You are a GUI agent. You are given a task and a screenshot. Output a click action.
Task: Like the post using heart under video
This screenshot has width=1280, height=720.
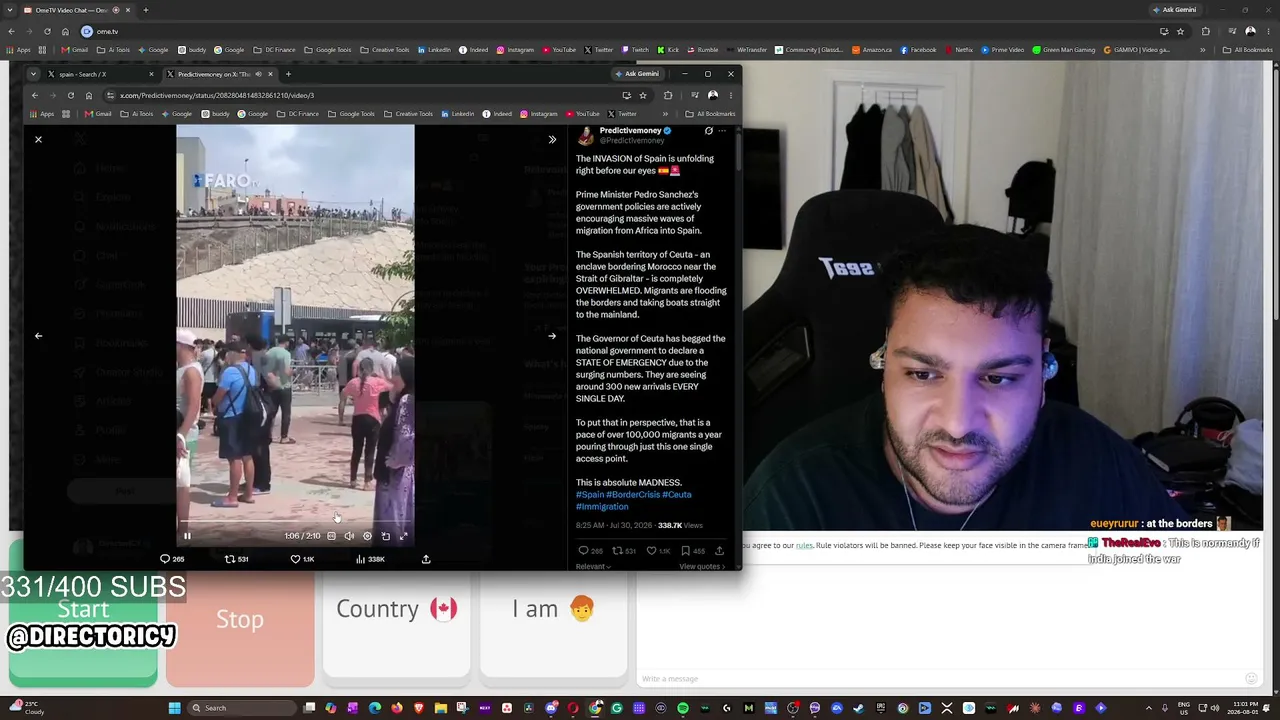tap(302, 559)
